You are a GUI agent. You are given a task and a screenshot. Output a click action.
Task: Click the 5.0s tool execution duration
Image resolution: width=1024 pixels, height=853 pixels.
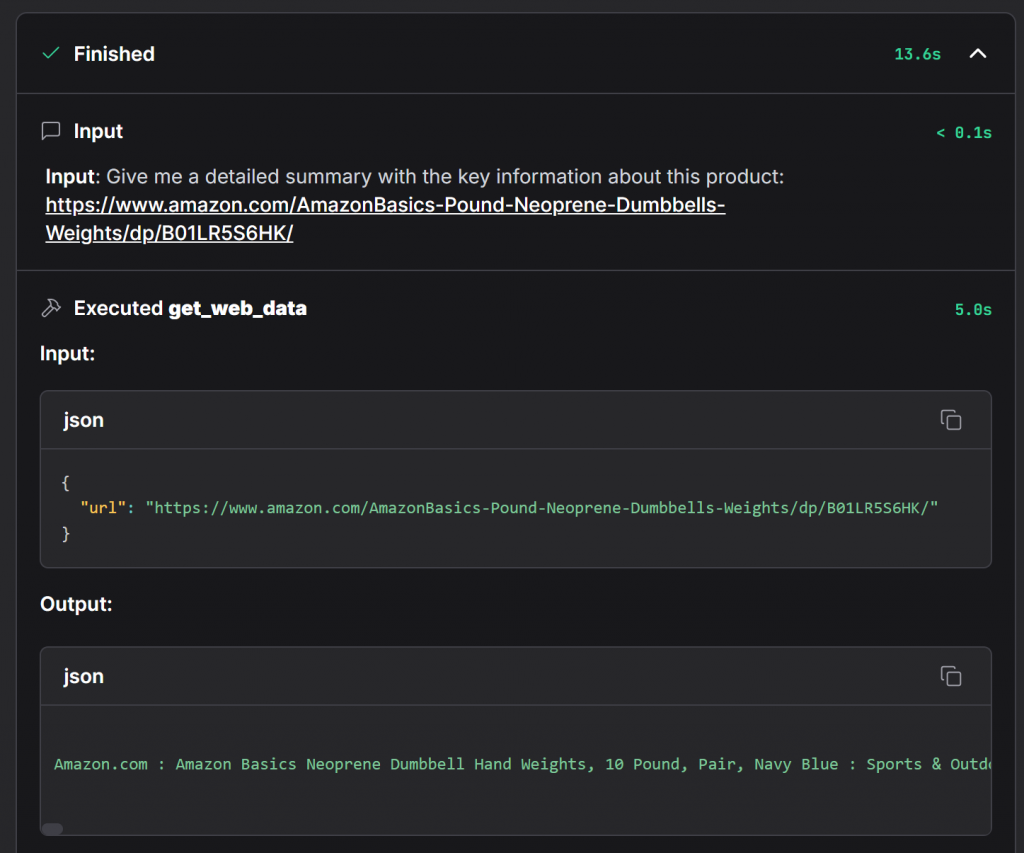click(972, 309)
